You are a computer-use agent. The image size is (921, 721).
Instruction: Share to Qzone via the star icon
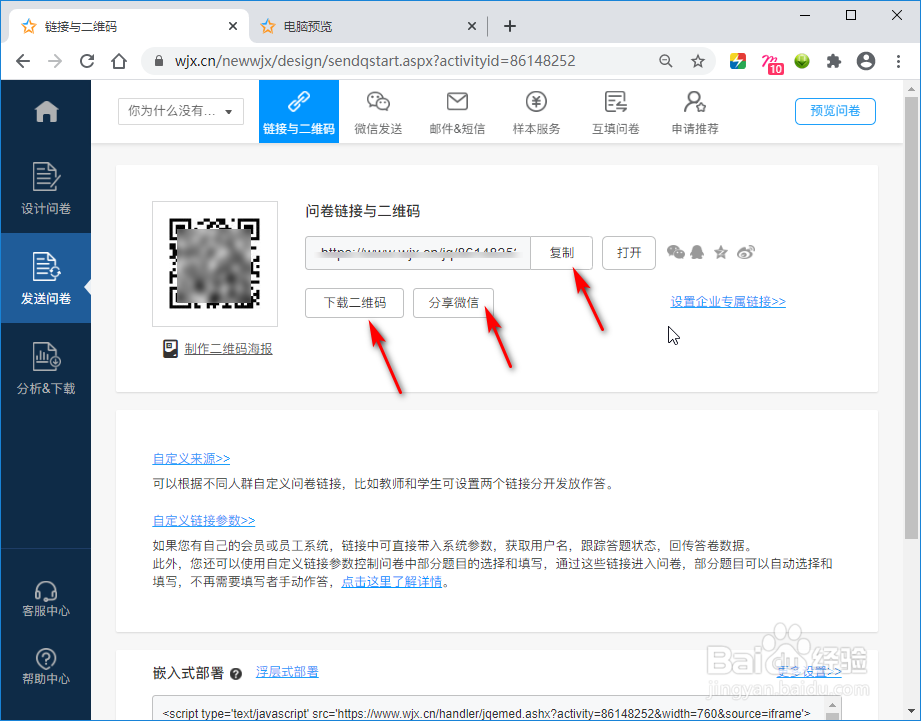point(721,252)
